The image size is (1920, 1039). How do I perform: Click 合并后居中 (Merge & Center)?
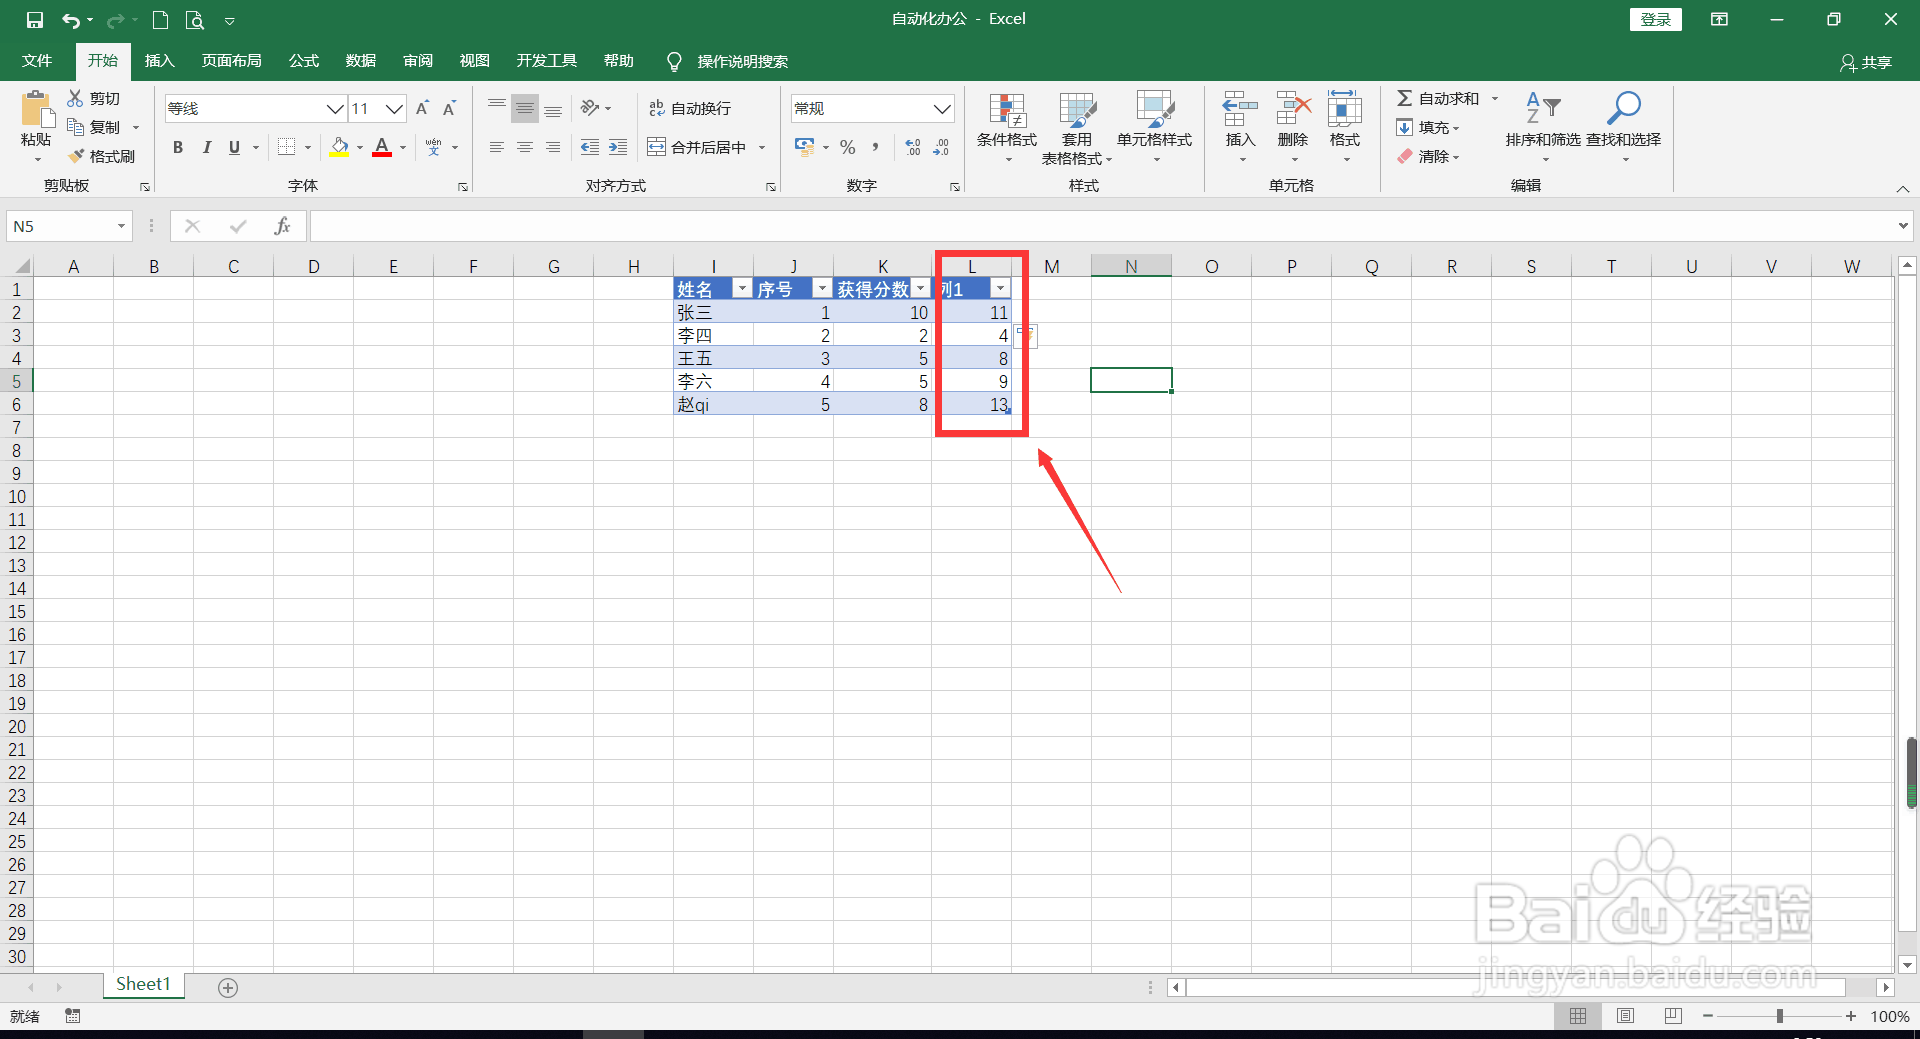[x=698, y=147]
